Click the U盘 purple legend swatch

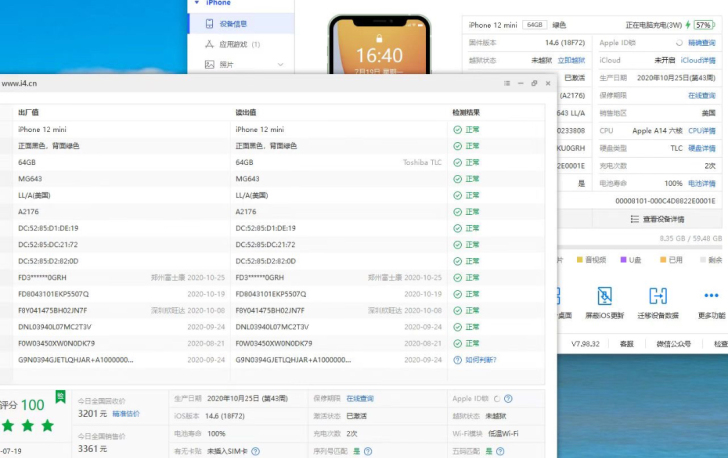623,260
